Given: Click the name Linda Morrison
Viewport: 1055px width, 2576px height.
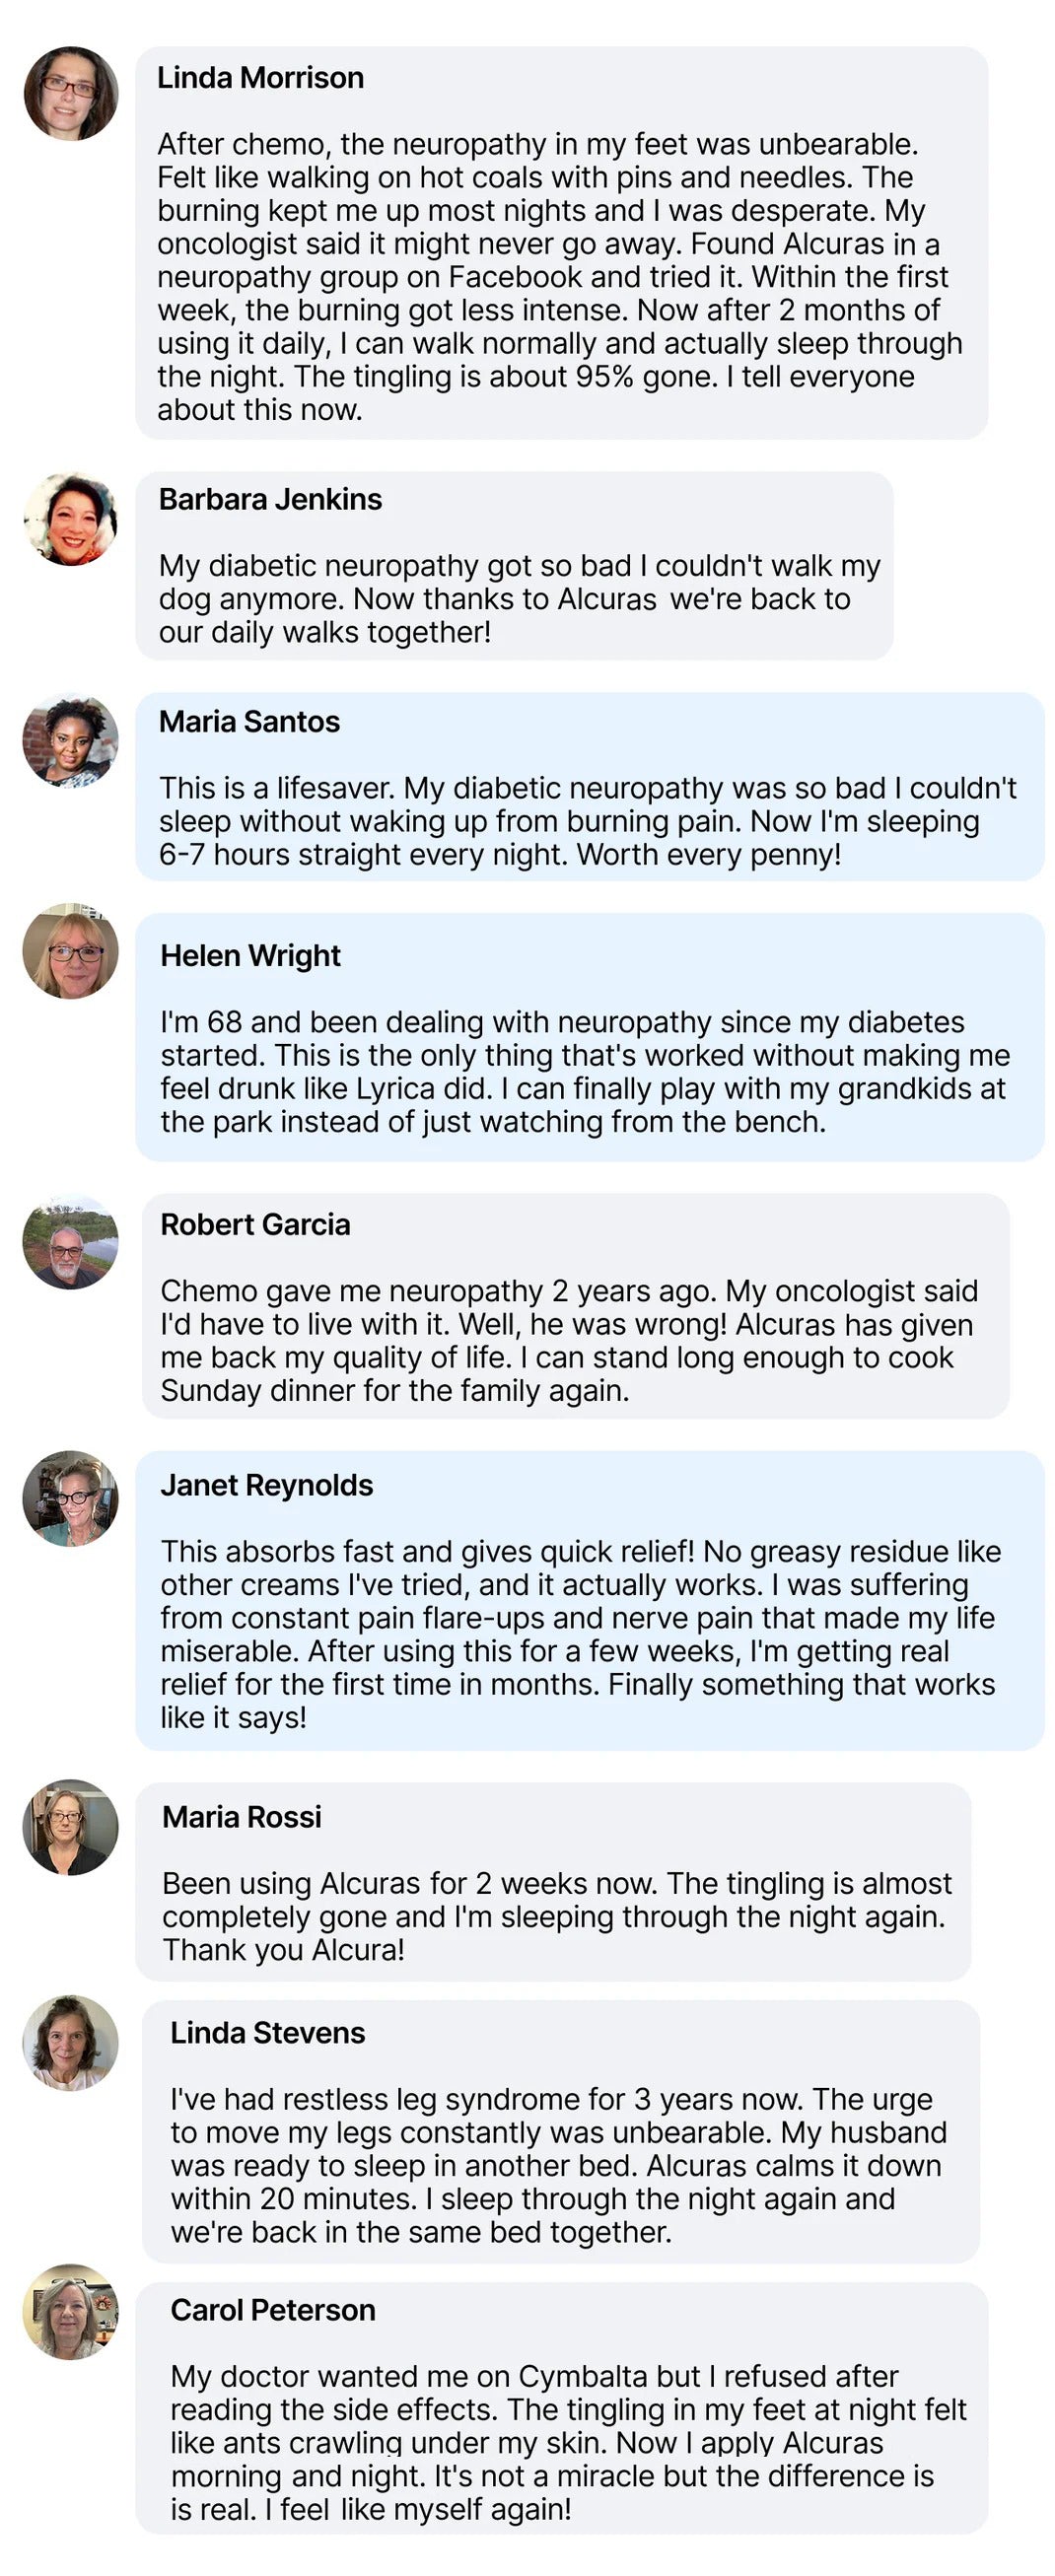Looking at the screenshot, I should click(x=260, y=78).
